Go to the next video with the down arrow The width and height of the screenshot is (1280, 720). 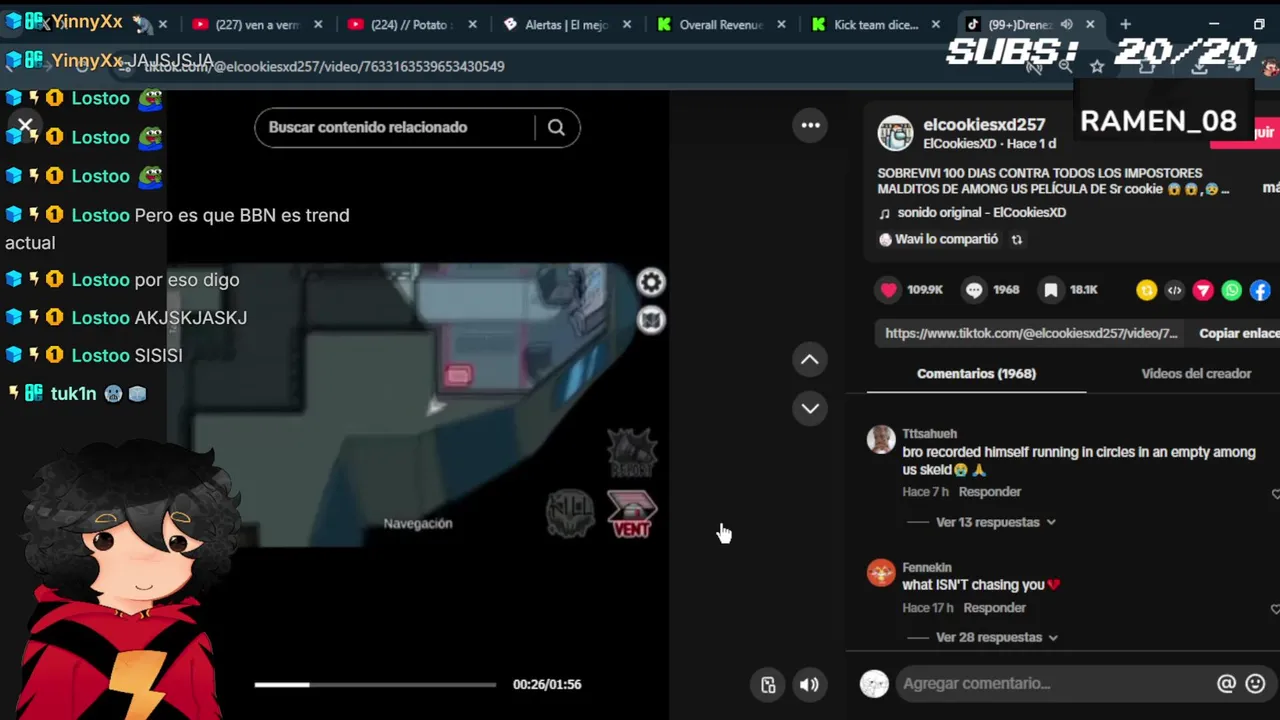tap(810, 408)
